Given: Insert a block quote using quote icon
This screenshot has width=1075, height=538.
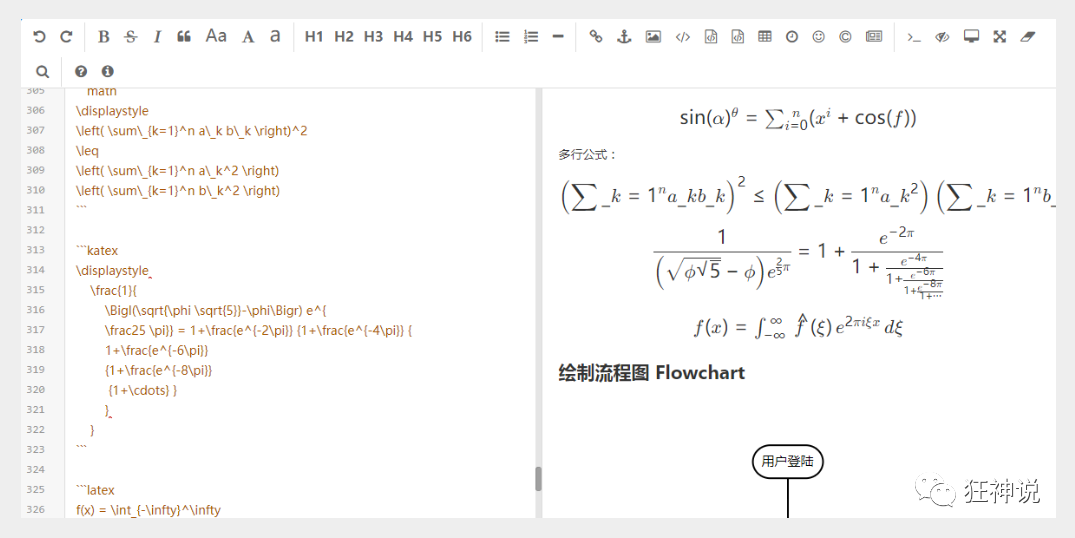Looking at the screenshot, I should tap(184, 36).
